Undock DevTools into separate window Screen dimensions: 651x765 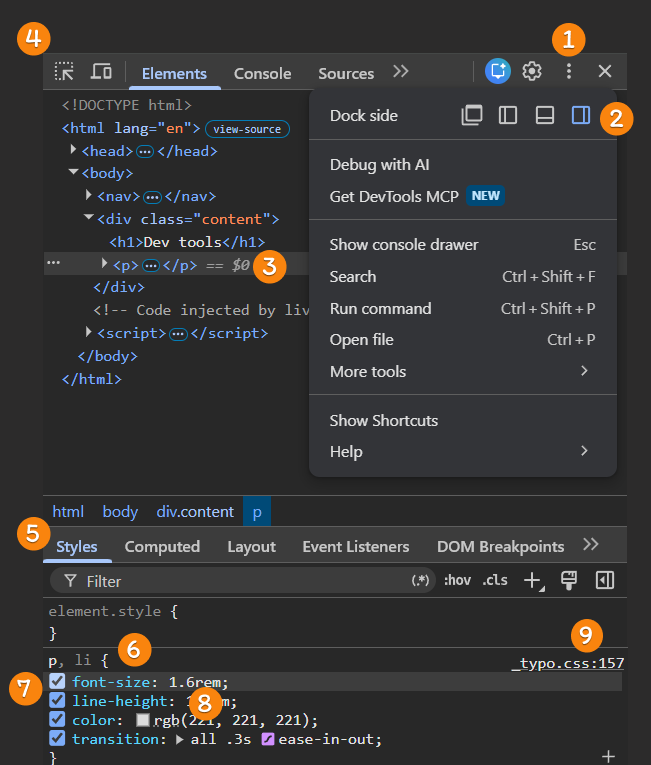tap(471, 116)
